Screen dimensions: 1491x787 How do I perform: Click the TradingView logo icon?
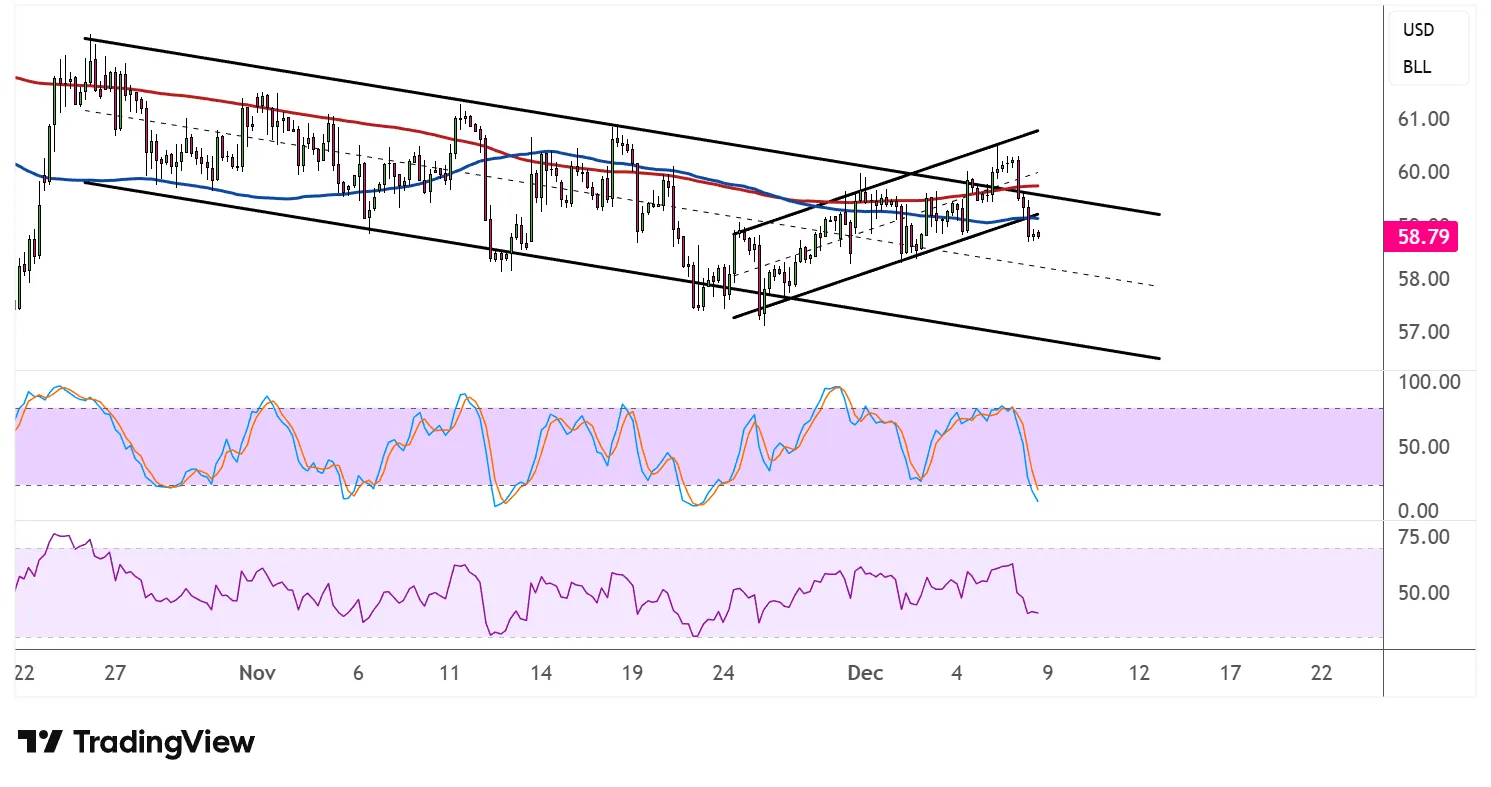point(40,742)
